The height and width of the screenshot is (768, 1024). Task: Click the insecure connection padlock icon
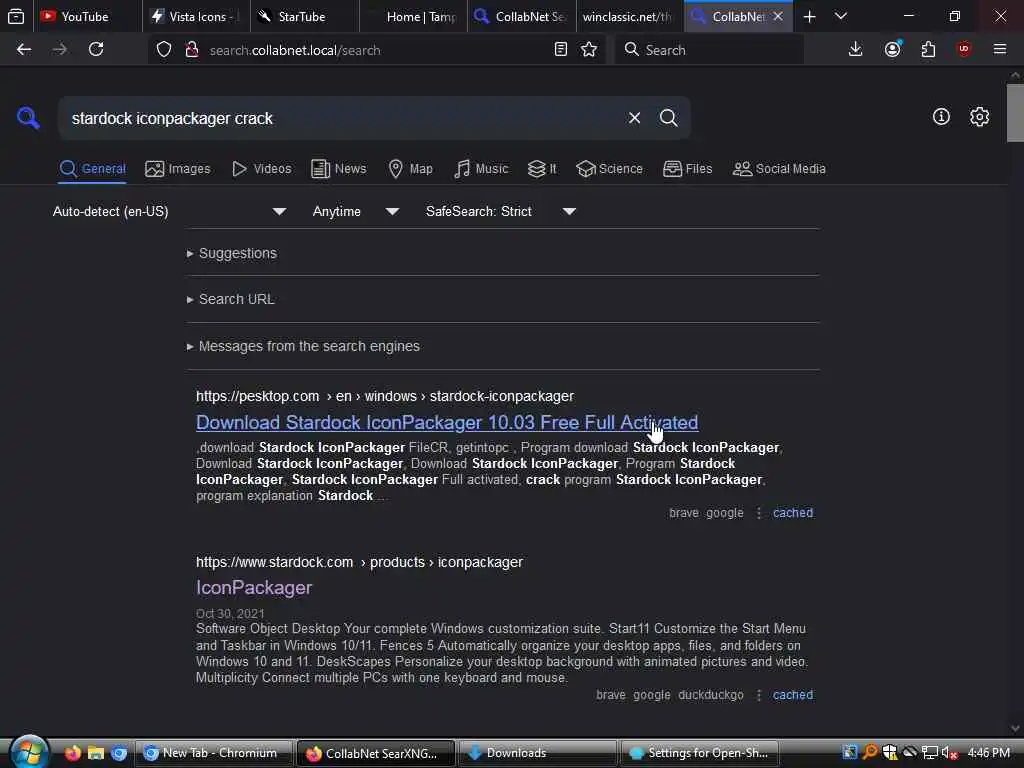191,50
